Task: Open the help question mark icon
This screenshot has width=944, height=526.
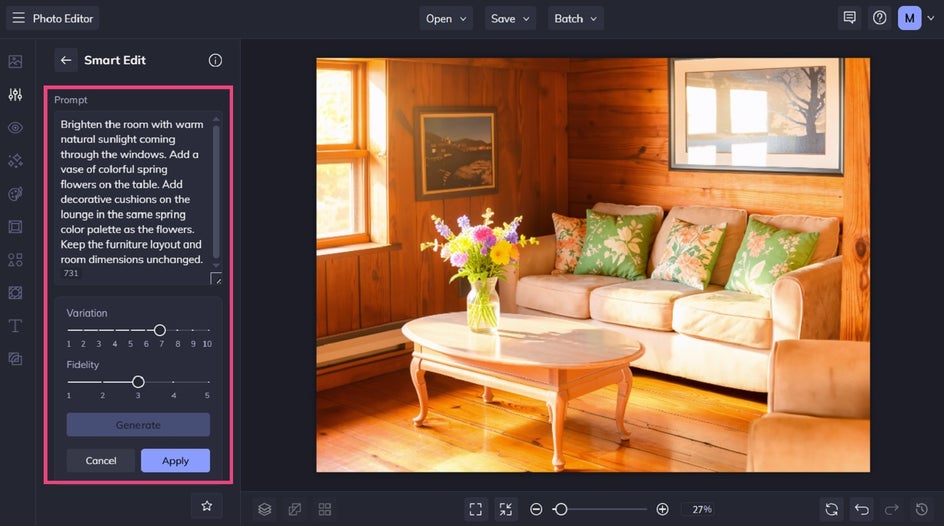Action: 880,18
